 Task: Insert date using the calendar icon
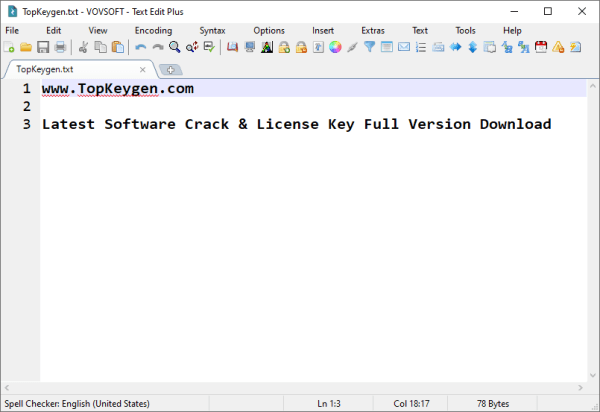point(541,47)
